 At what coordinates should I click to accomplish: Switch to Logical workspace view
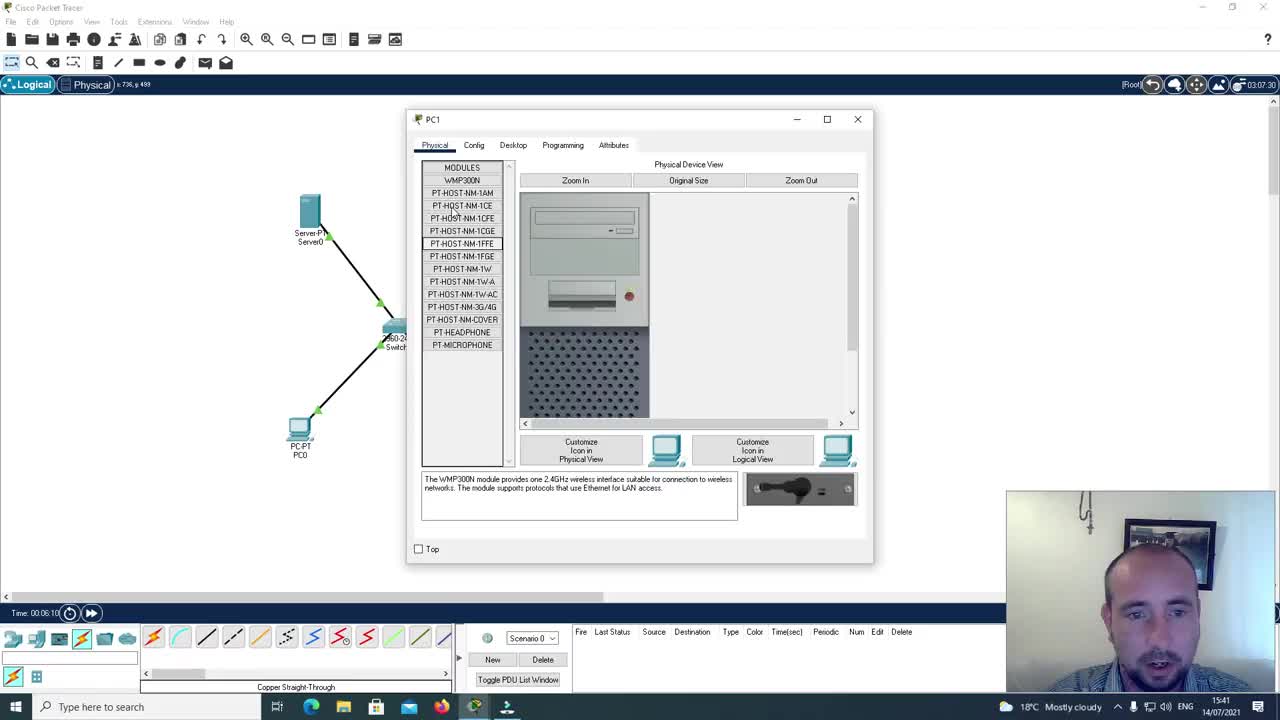[x=27, y=85]
